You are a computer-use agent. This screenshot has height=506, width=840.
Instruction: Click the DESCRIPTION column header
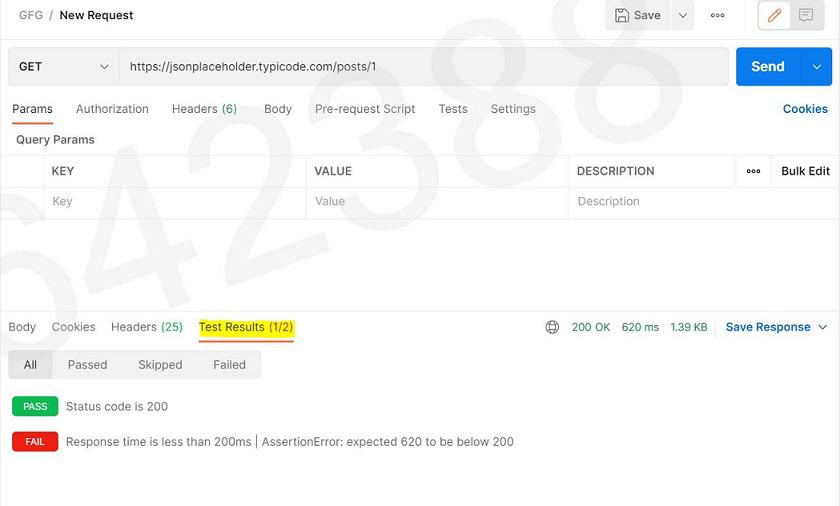click(616, 171)
